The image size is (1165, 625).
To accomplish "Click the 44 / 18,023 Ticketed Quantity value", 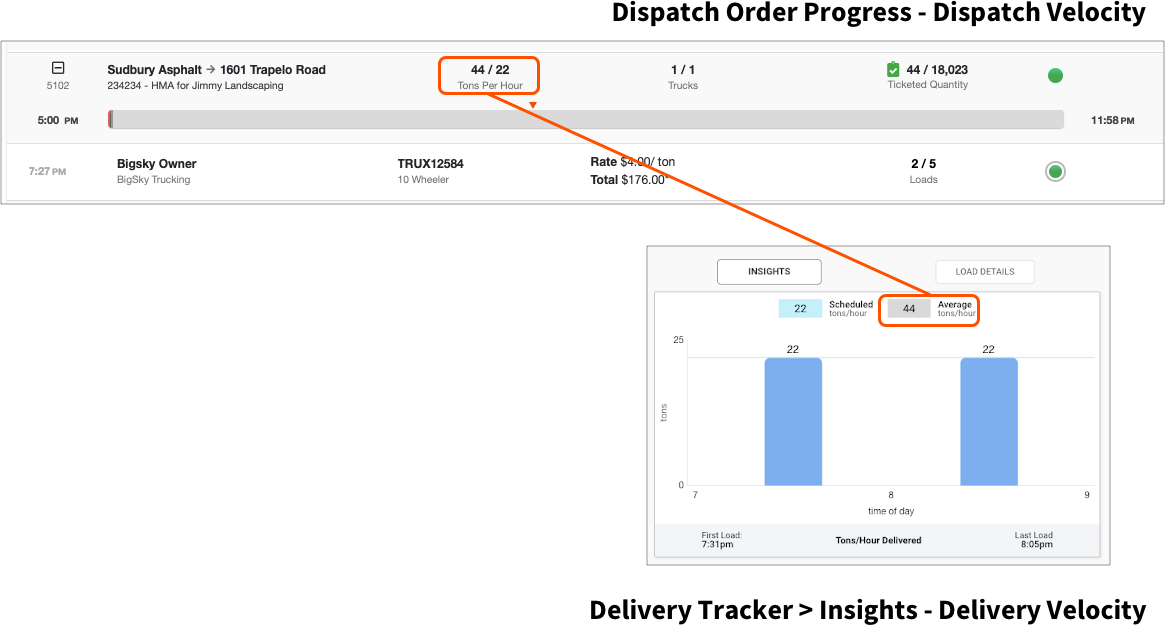I will [937, 70].
